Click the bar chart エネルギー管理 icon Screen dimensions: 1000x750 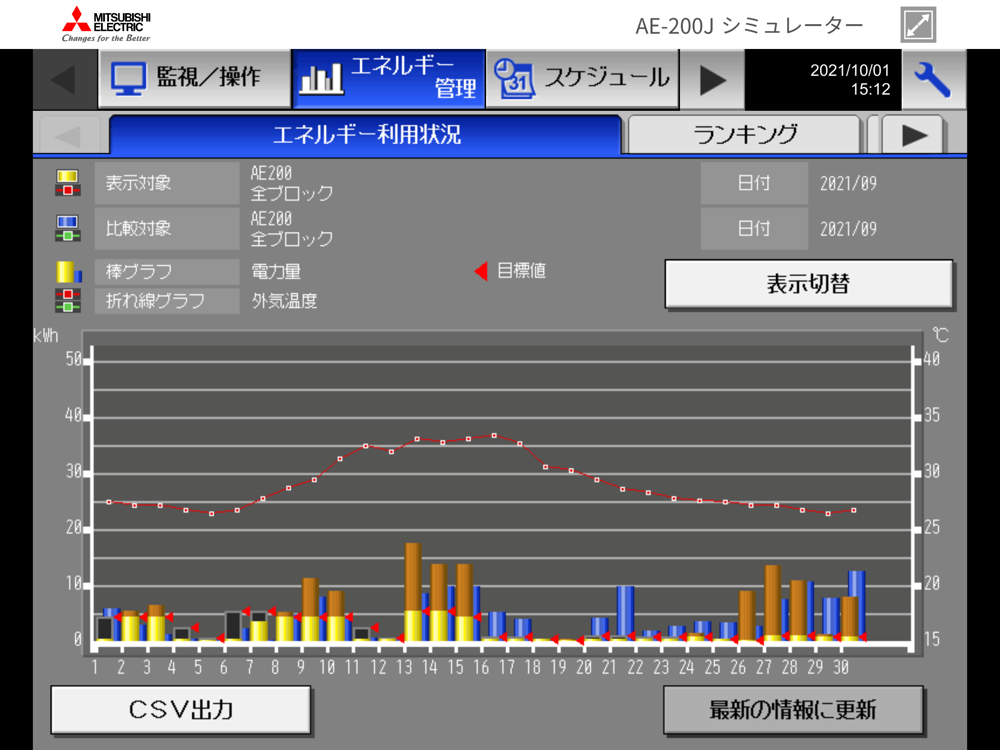[x=321, y=78]
